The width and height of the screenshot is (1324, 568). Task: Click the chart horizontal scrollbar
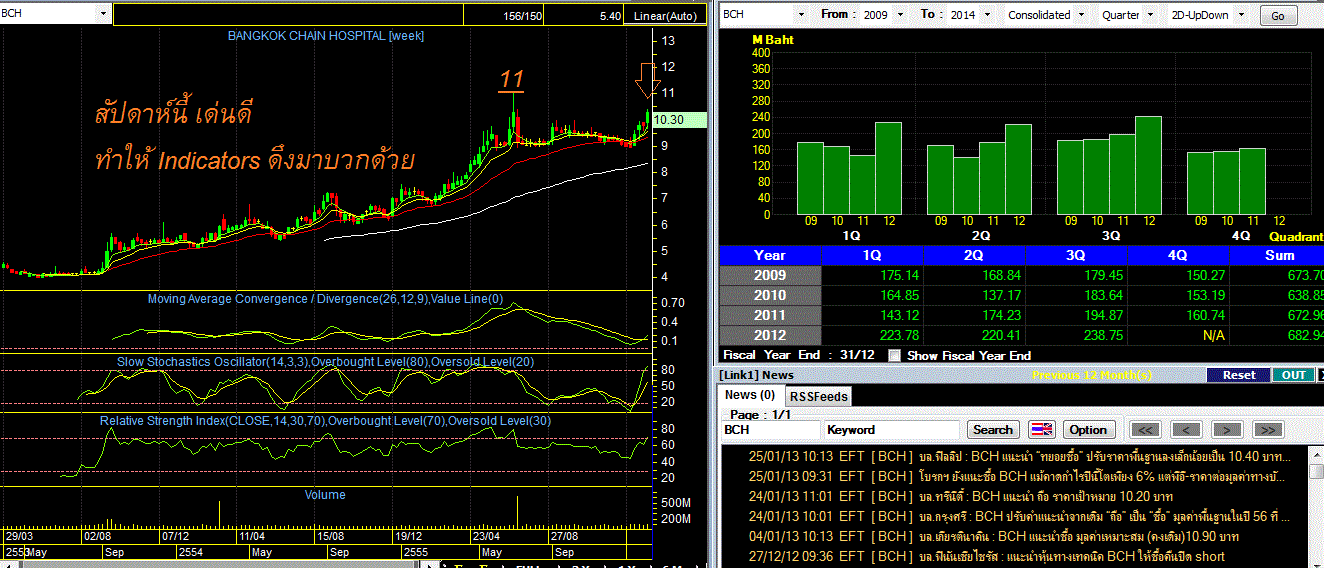(x=220, y=564)
